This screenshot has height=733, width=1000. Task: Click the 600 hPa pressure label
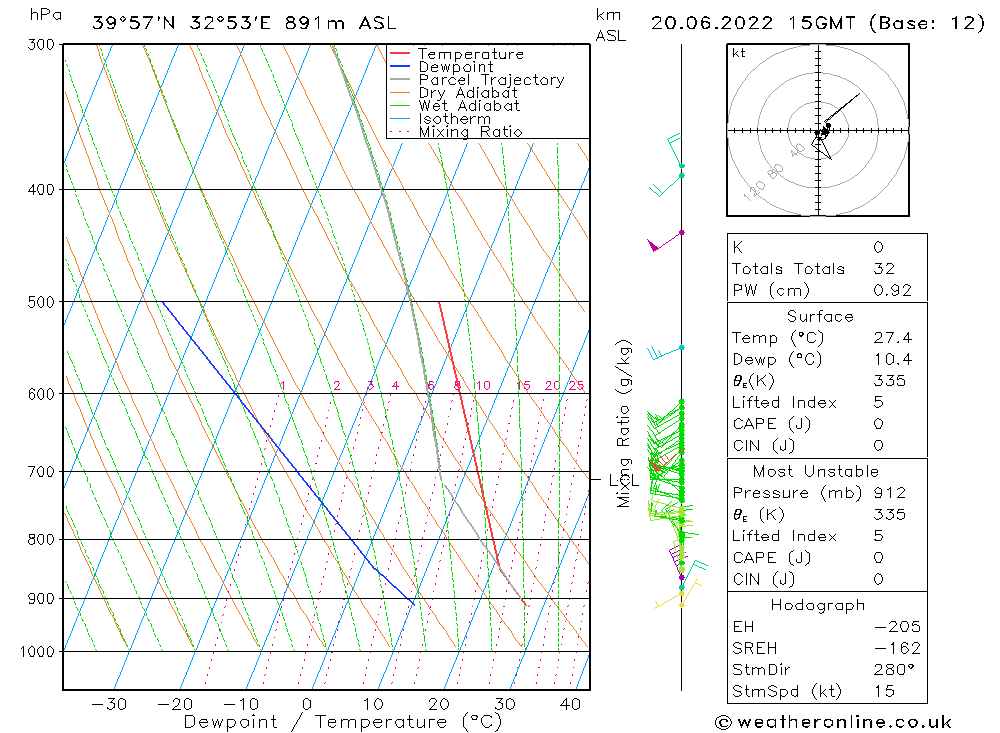[41, 394]
